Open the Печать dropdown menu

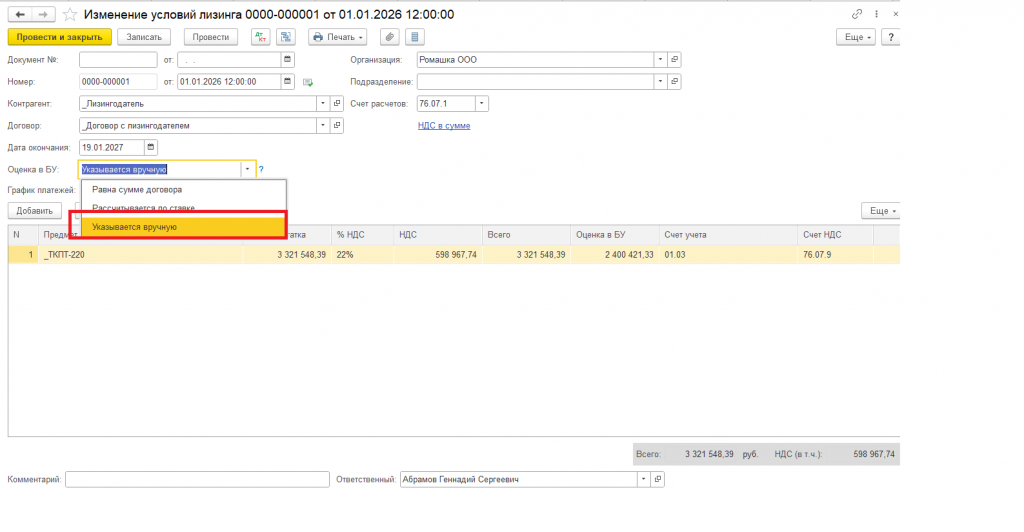pos(338,37)
